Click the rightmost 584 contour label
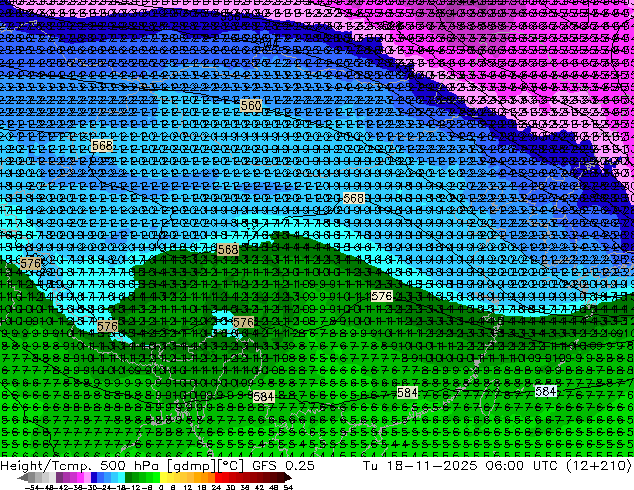 (x=546, y=391)
